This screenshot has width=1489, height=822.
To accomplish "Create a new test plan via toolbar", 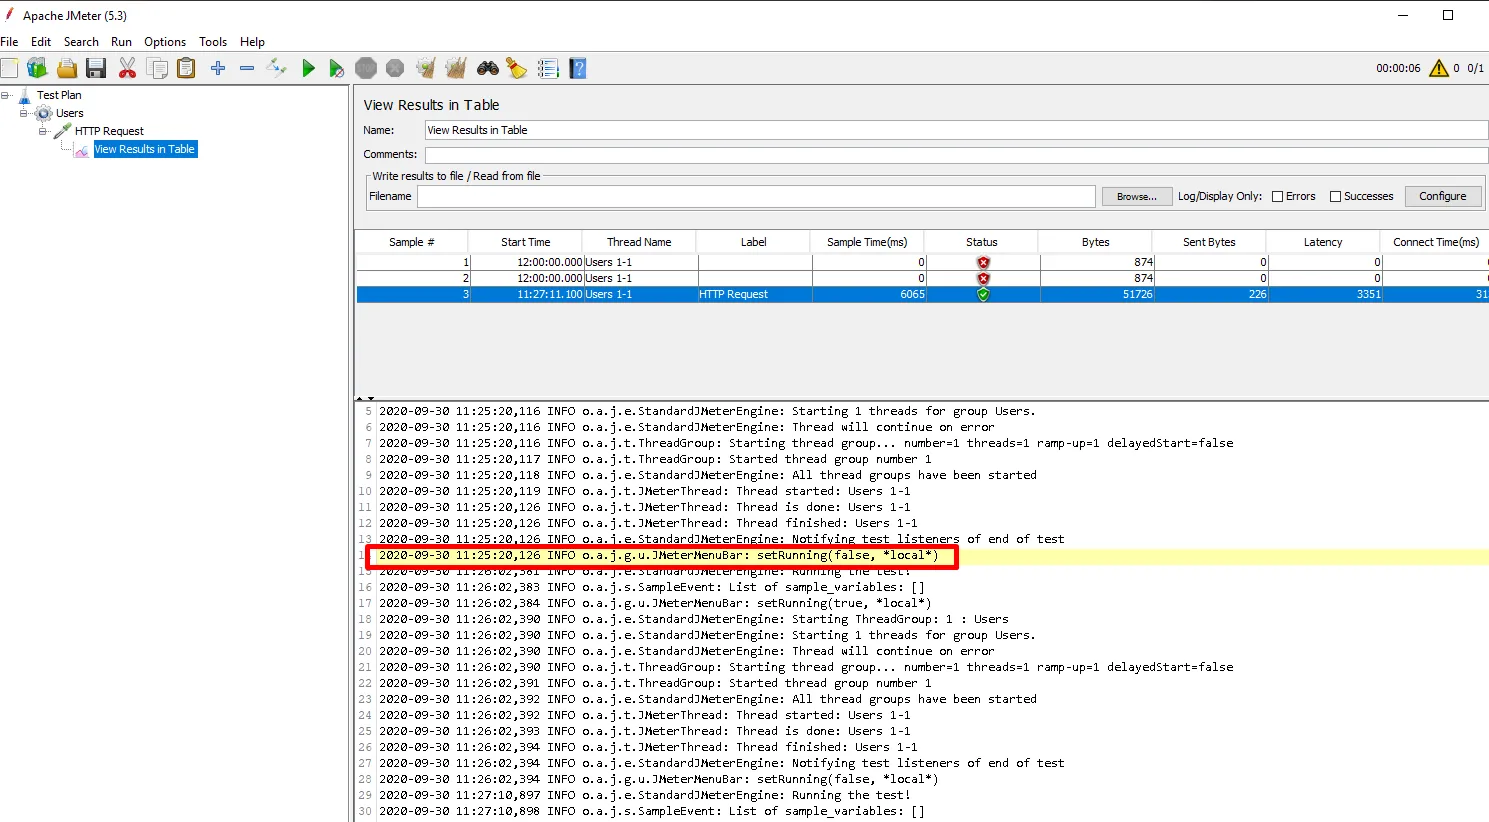I will coord(9,68).
